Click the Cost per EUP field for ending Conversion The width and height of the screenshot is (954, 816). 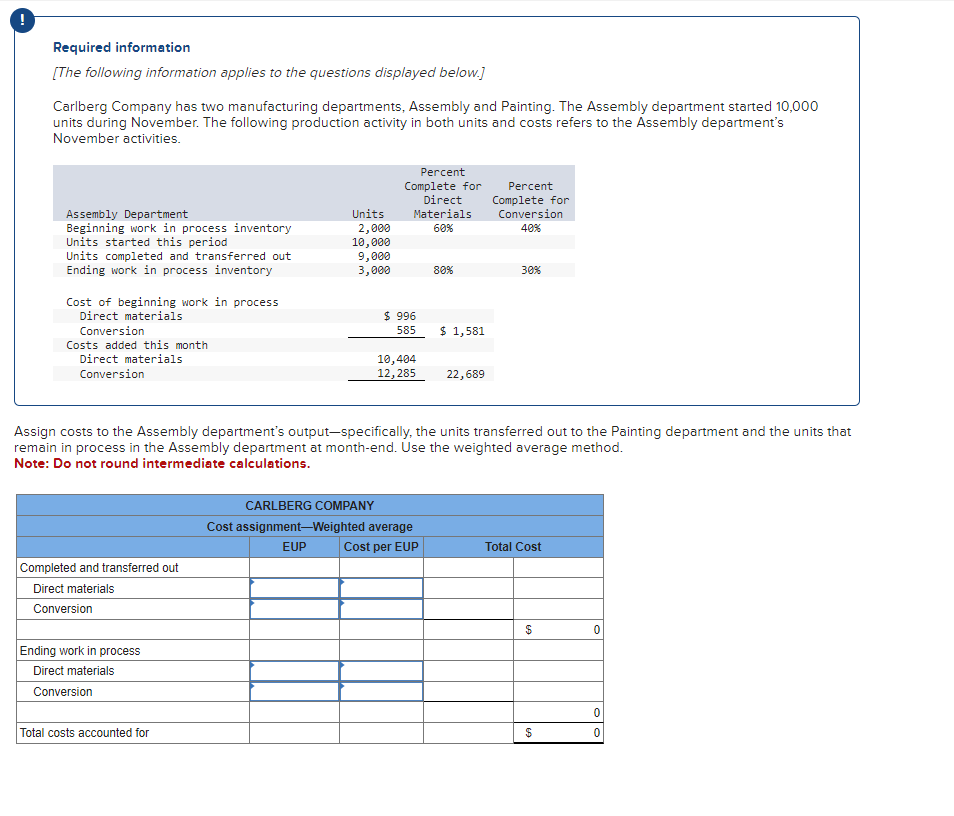[x=379, y=692]
